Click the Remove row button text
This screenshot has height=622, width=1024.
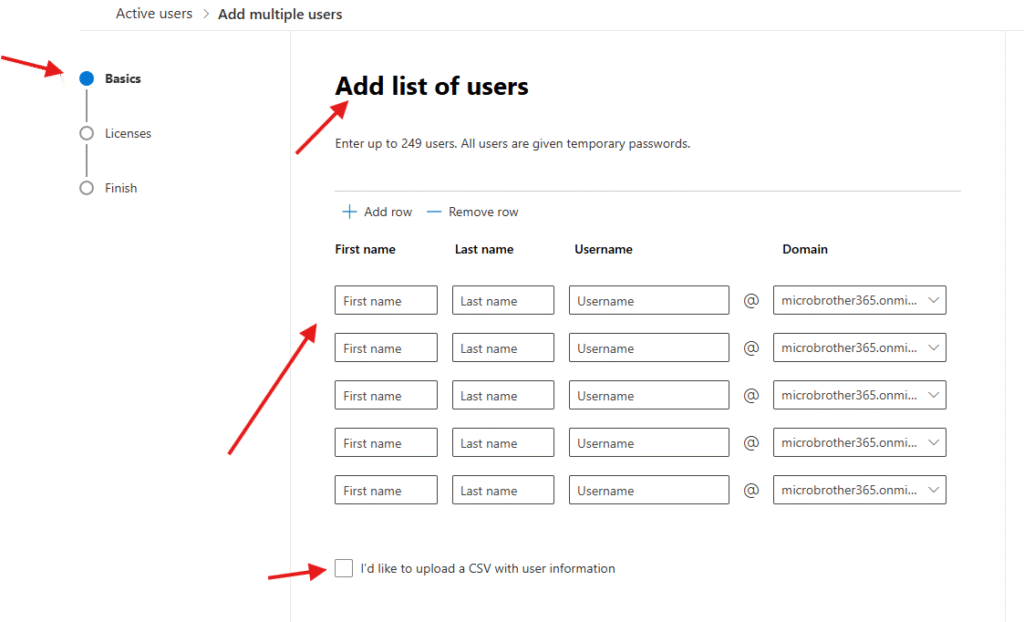(483, 212)
